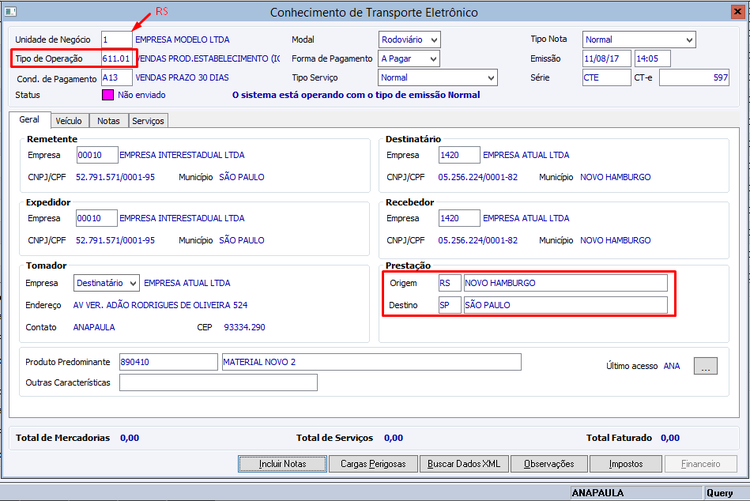
Task: Click the Destinatário Município NOVO HAMBURGO
Action: [615, 177]
